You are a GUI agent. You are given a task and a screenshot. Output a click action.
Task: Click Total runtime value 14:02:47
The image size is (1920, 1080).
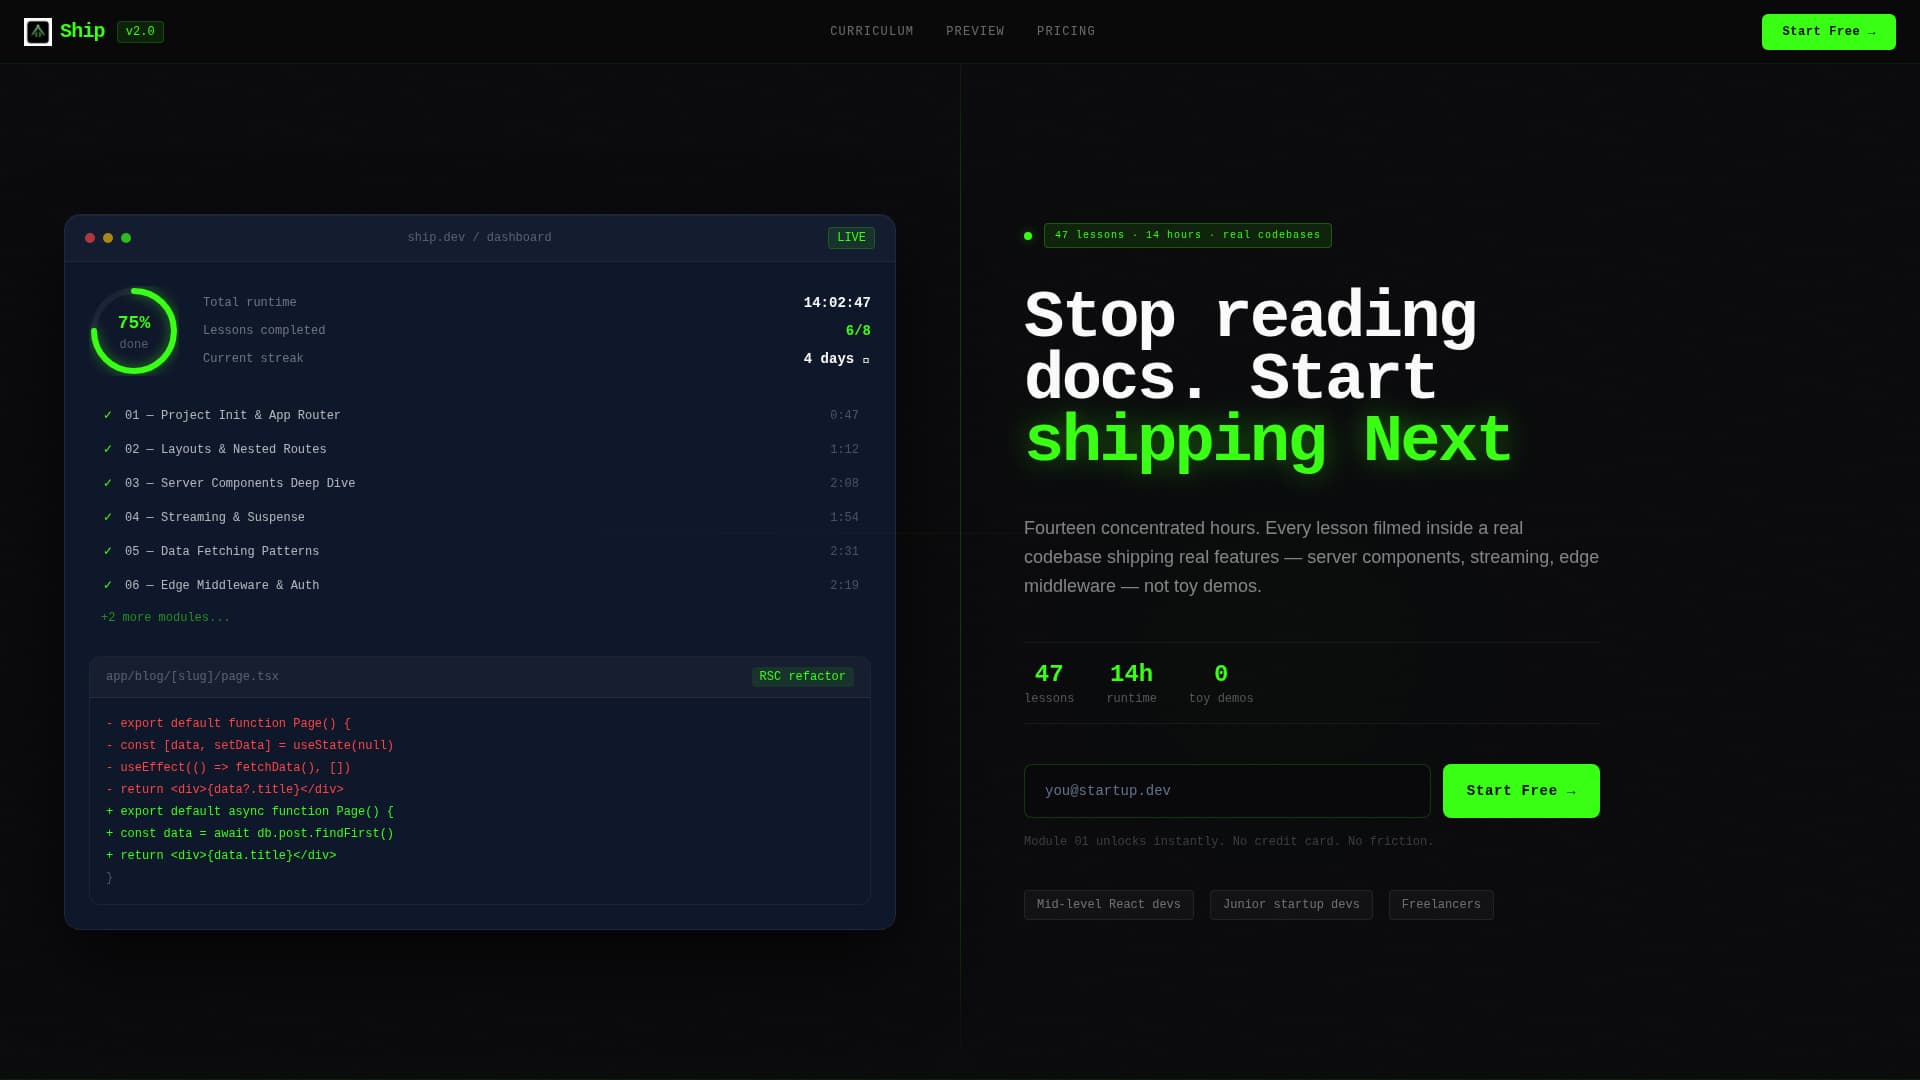point(837,303)
